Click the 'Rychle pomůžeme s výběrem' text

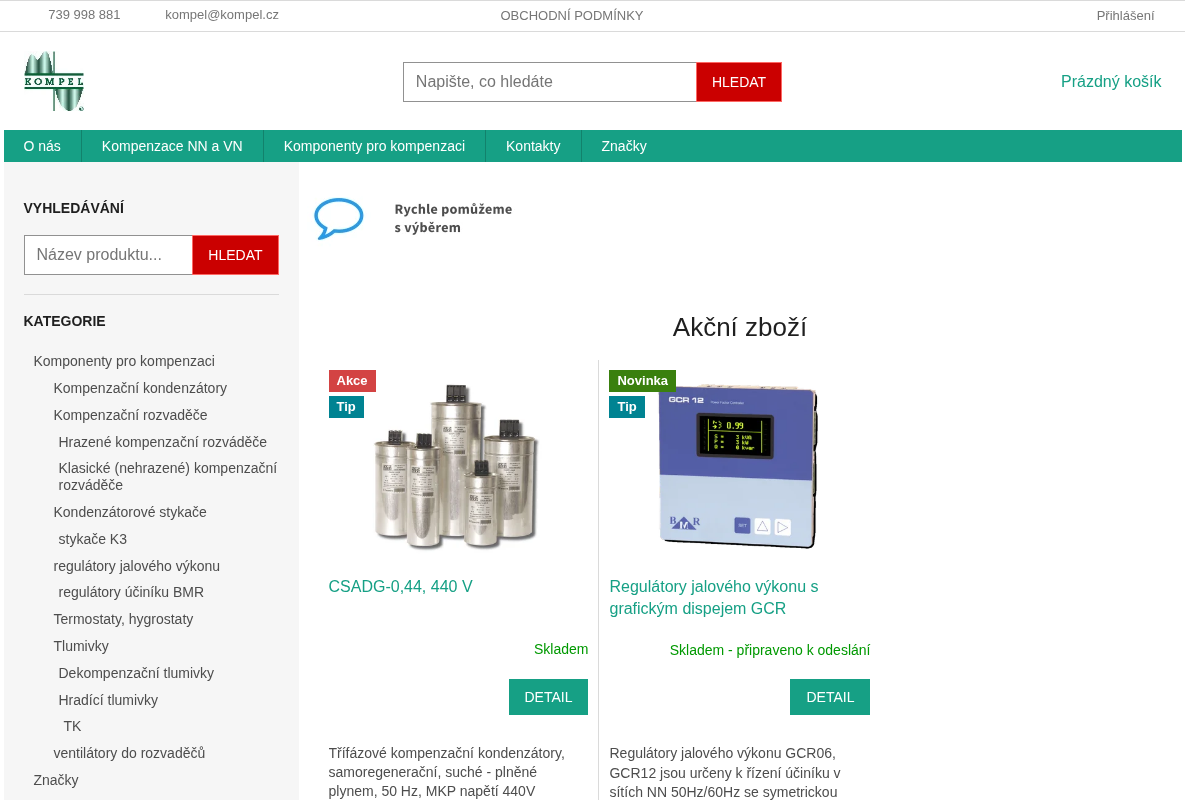point(453,218)
